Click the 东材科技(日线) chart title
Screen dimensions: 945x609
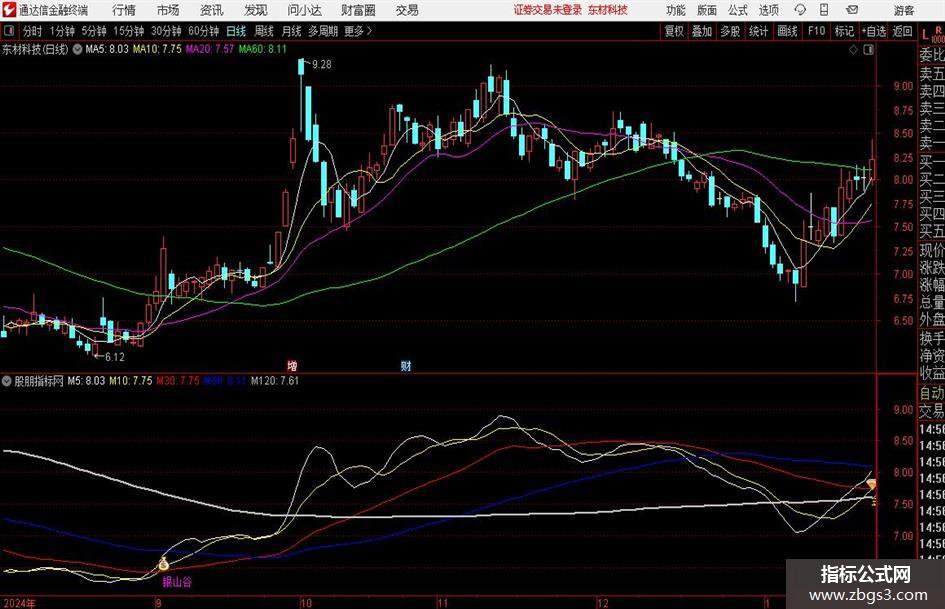pos(35,49)
